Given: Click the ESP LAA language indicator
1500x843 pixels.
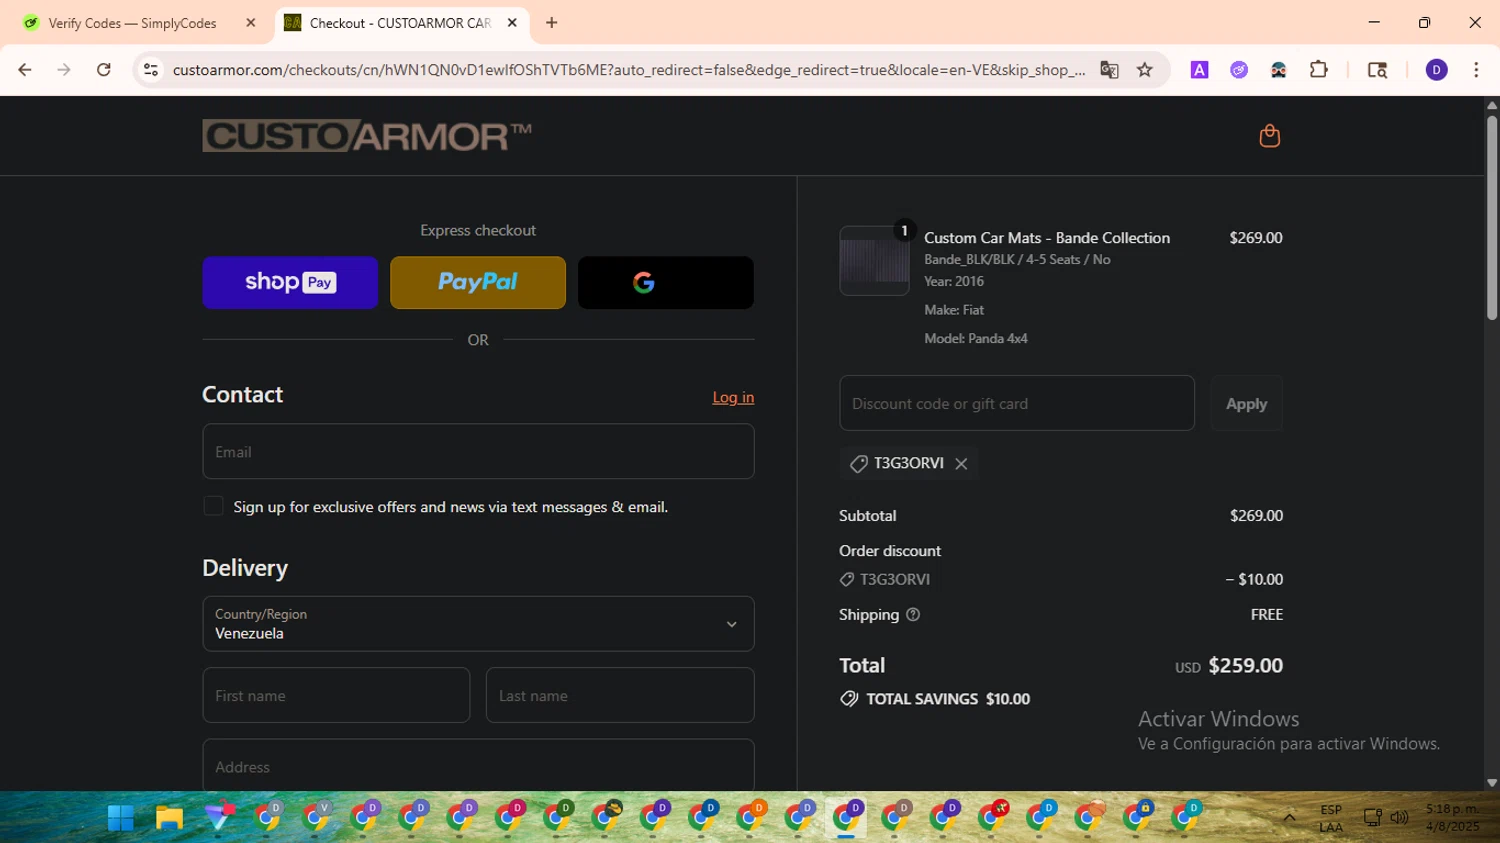Looking at the screenshot, I should tap(1331, 818).
